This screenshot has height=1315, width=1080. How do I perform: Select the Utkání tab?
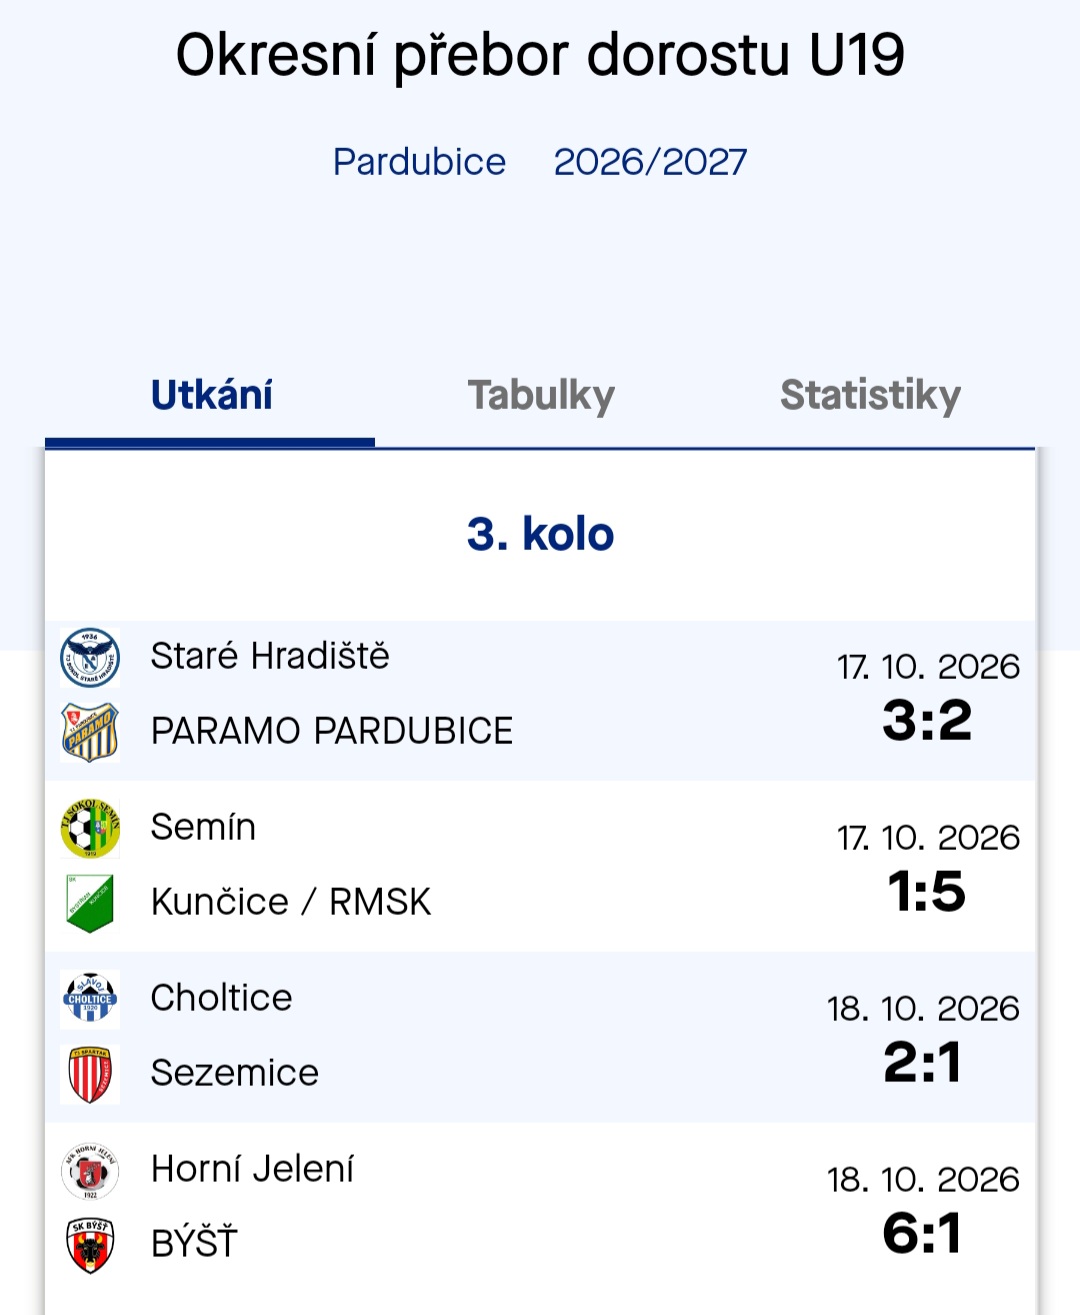pyautogui.click(x=211, y=396)
